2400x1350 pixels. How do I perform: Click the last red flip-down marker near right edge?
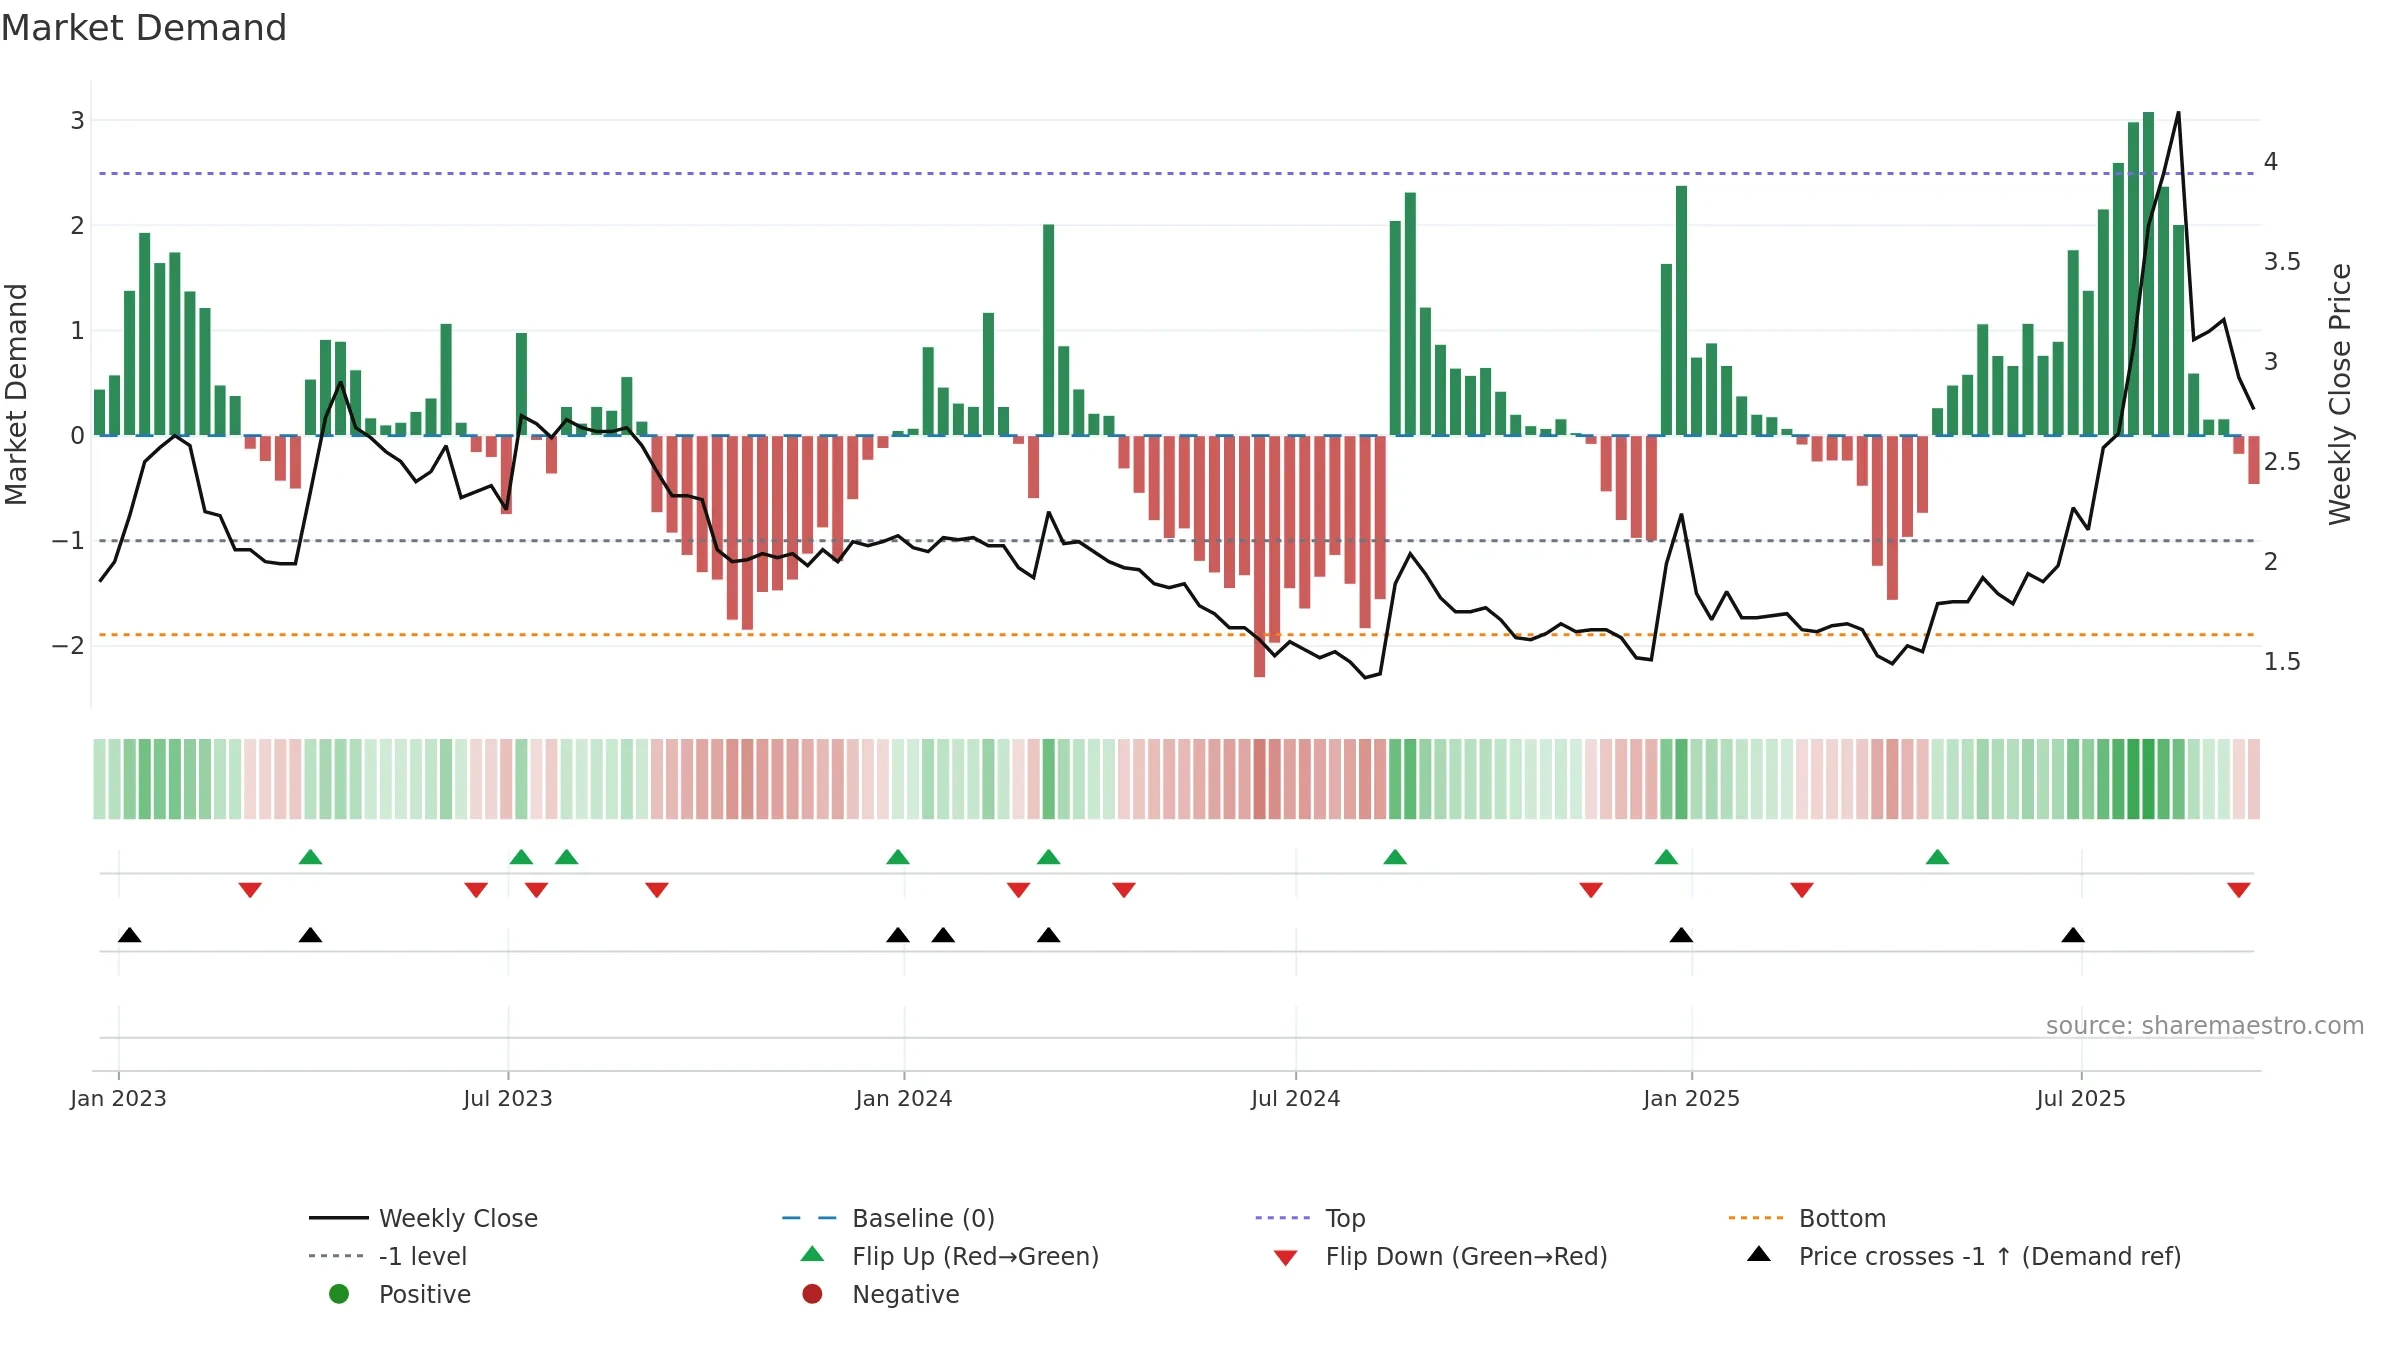point(2239,890)
